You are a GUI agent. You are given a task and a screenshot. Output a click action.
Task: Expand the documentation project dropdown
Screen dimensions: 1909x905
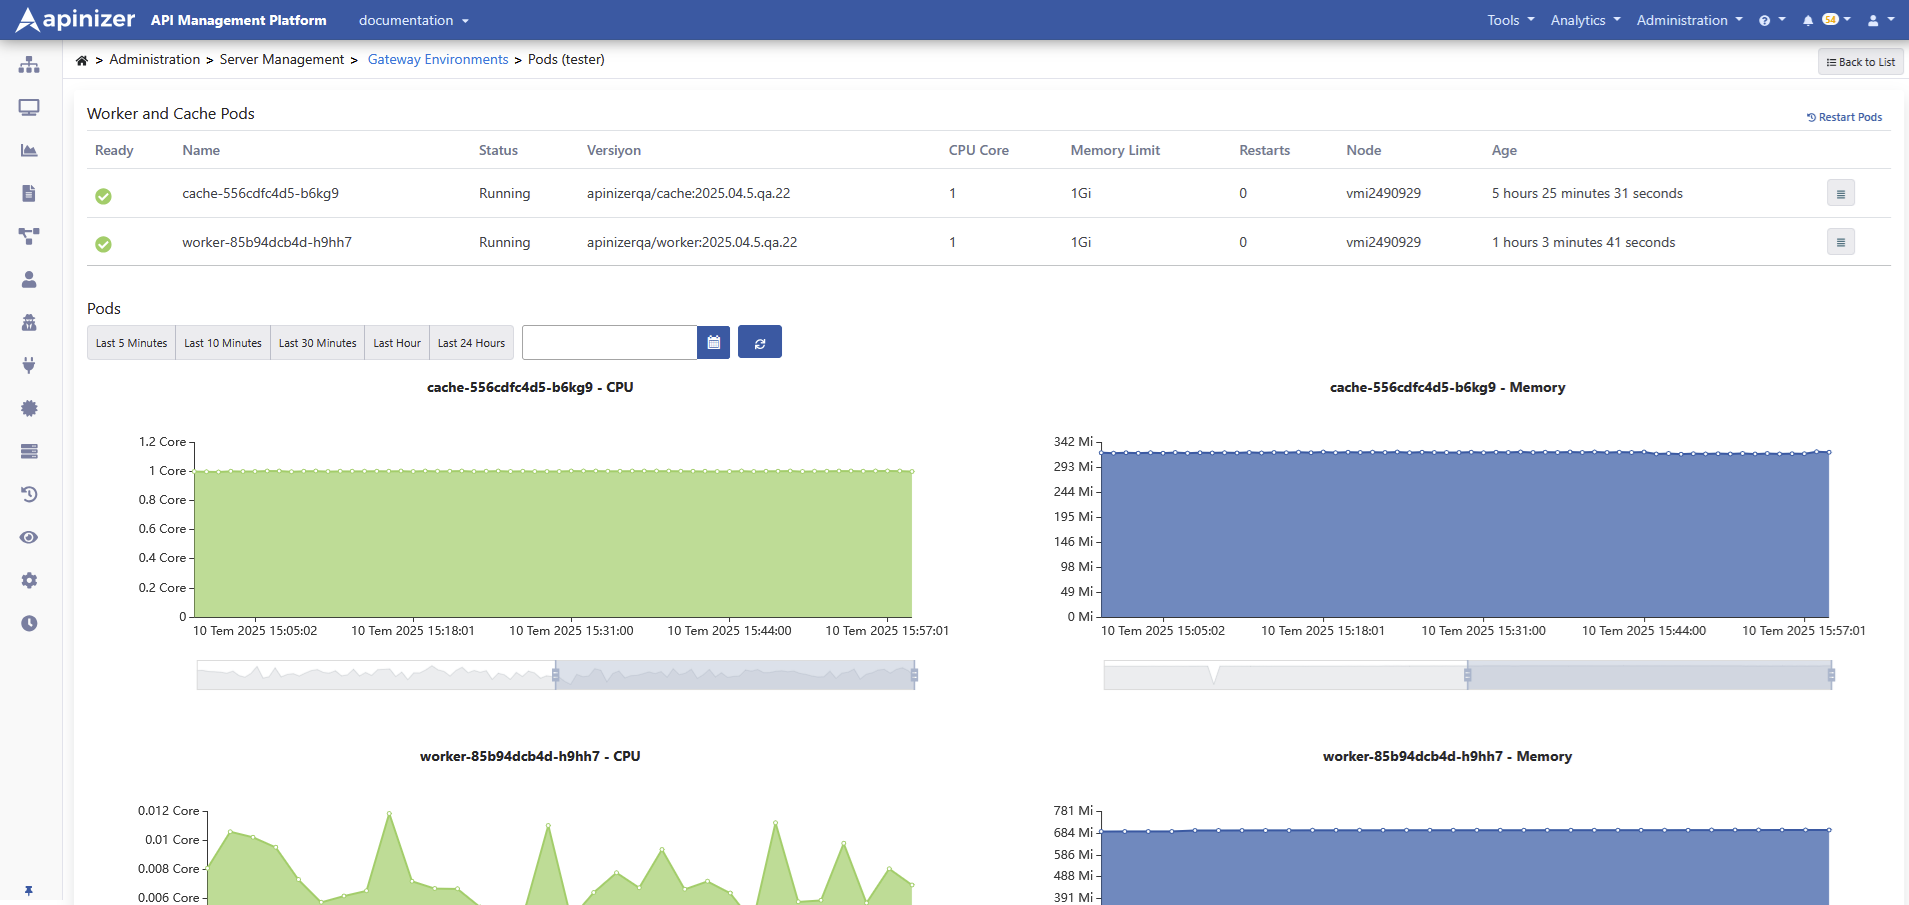pos(413,20)
